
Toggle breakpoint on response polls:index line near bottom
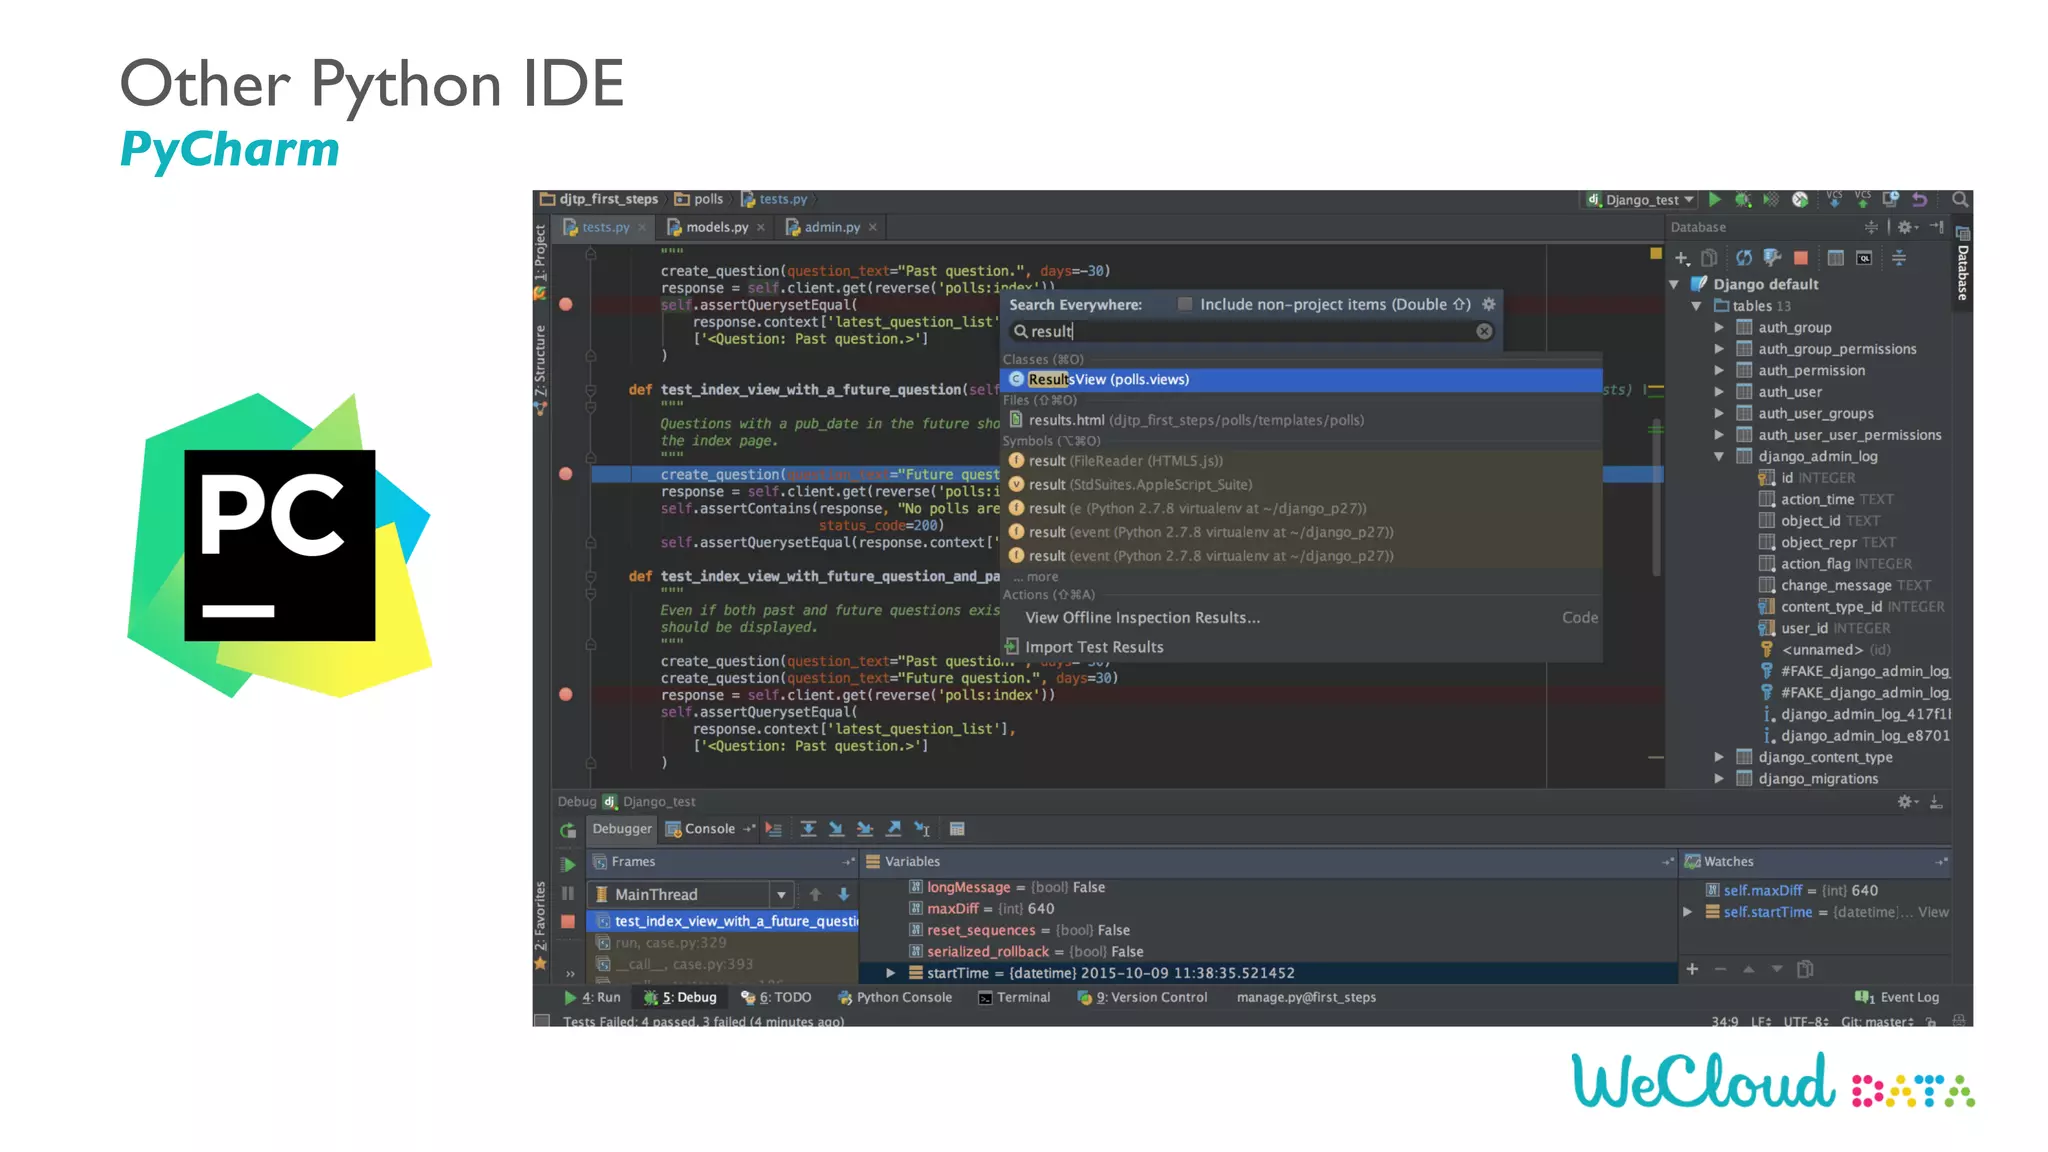point(566,694)
